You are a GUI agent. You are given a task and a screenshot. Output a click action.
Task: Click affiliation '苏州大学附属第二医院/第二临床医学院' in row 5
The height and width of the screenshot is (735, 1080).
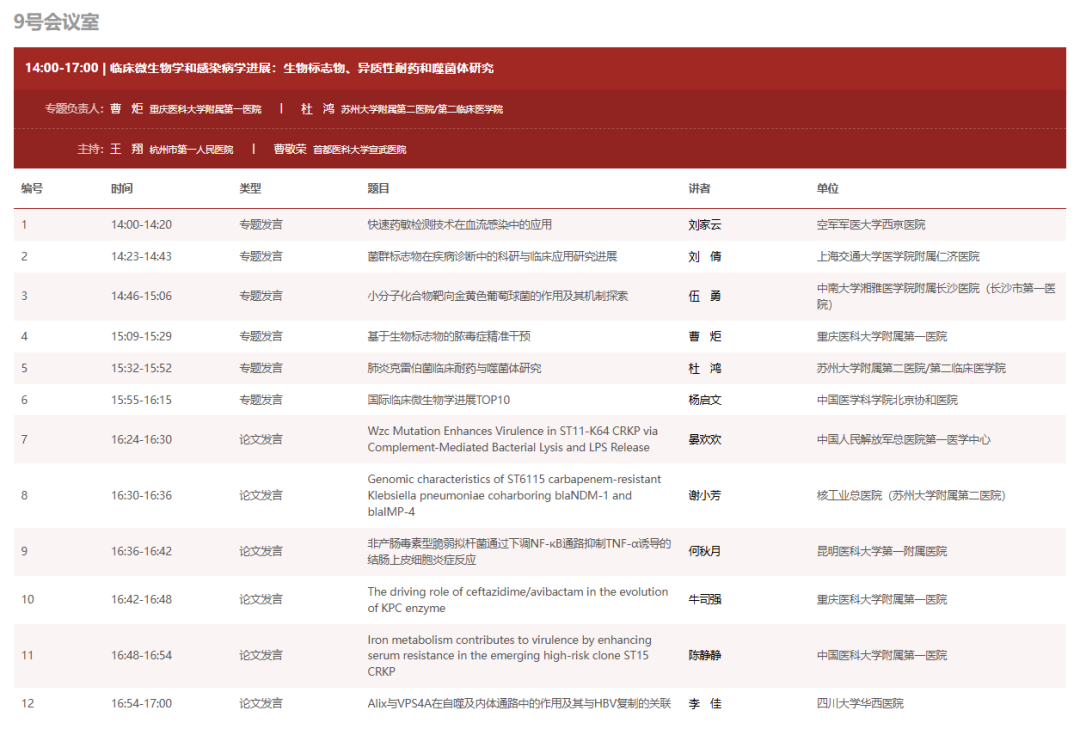click(911, 368)
